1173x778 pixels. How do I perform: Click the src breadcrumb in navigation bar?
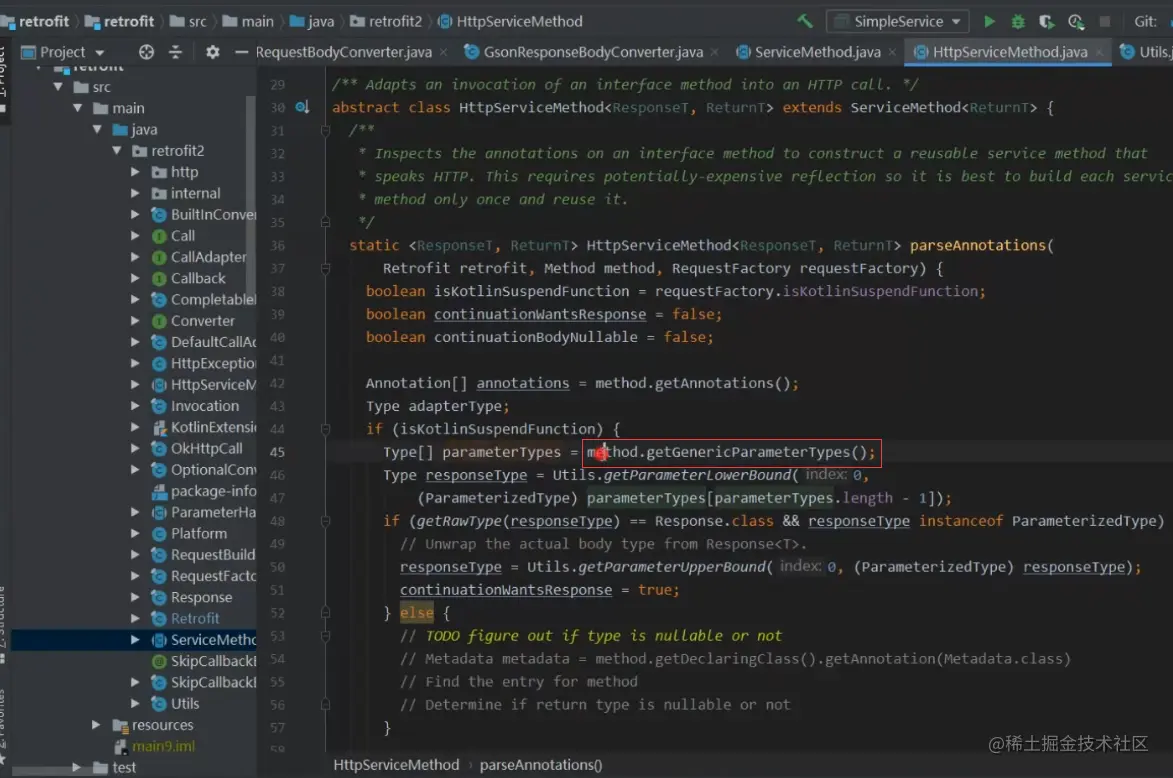tap(197, 22)
